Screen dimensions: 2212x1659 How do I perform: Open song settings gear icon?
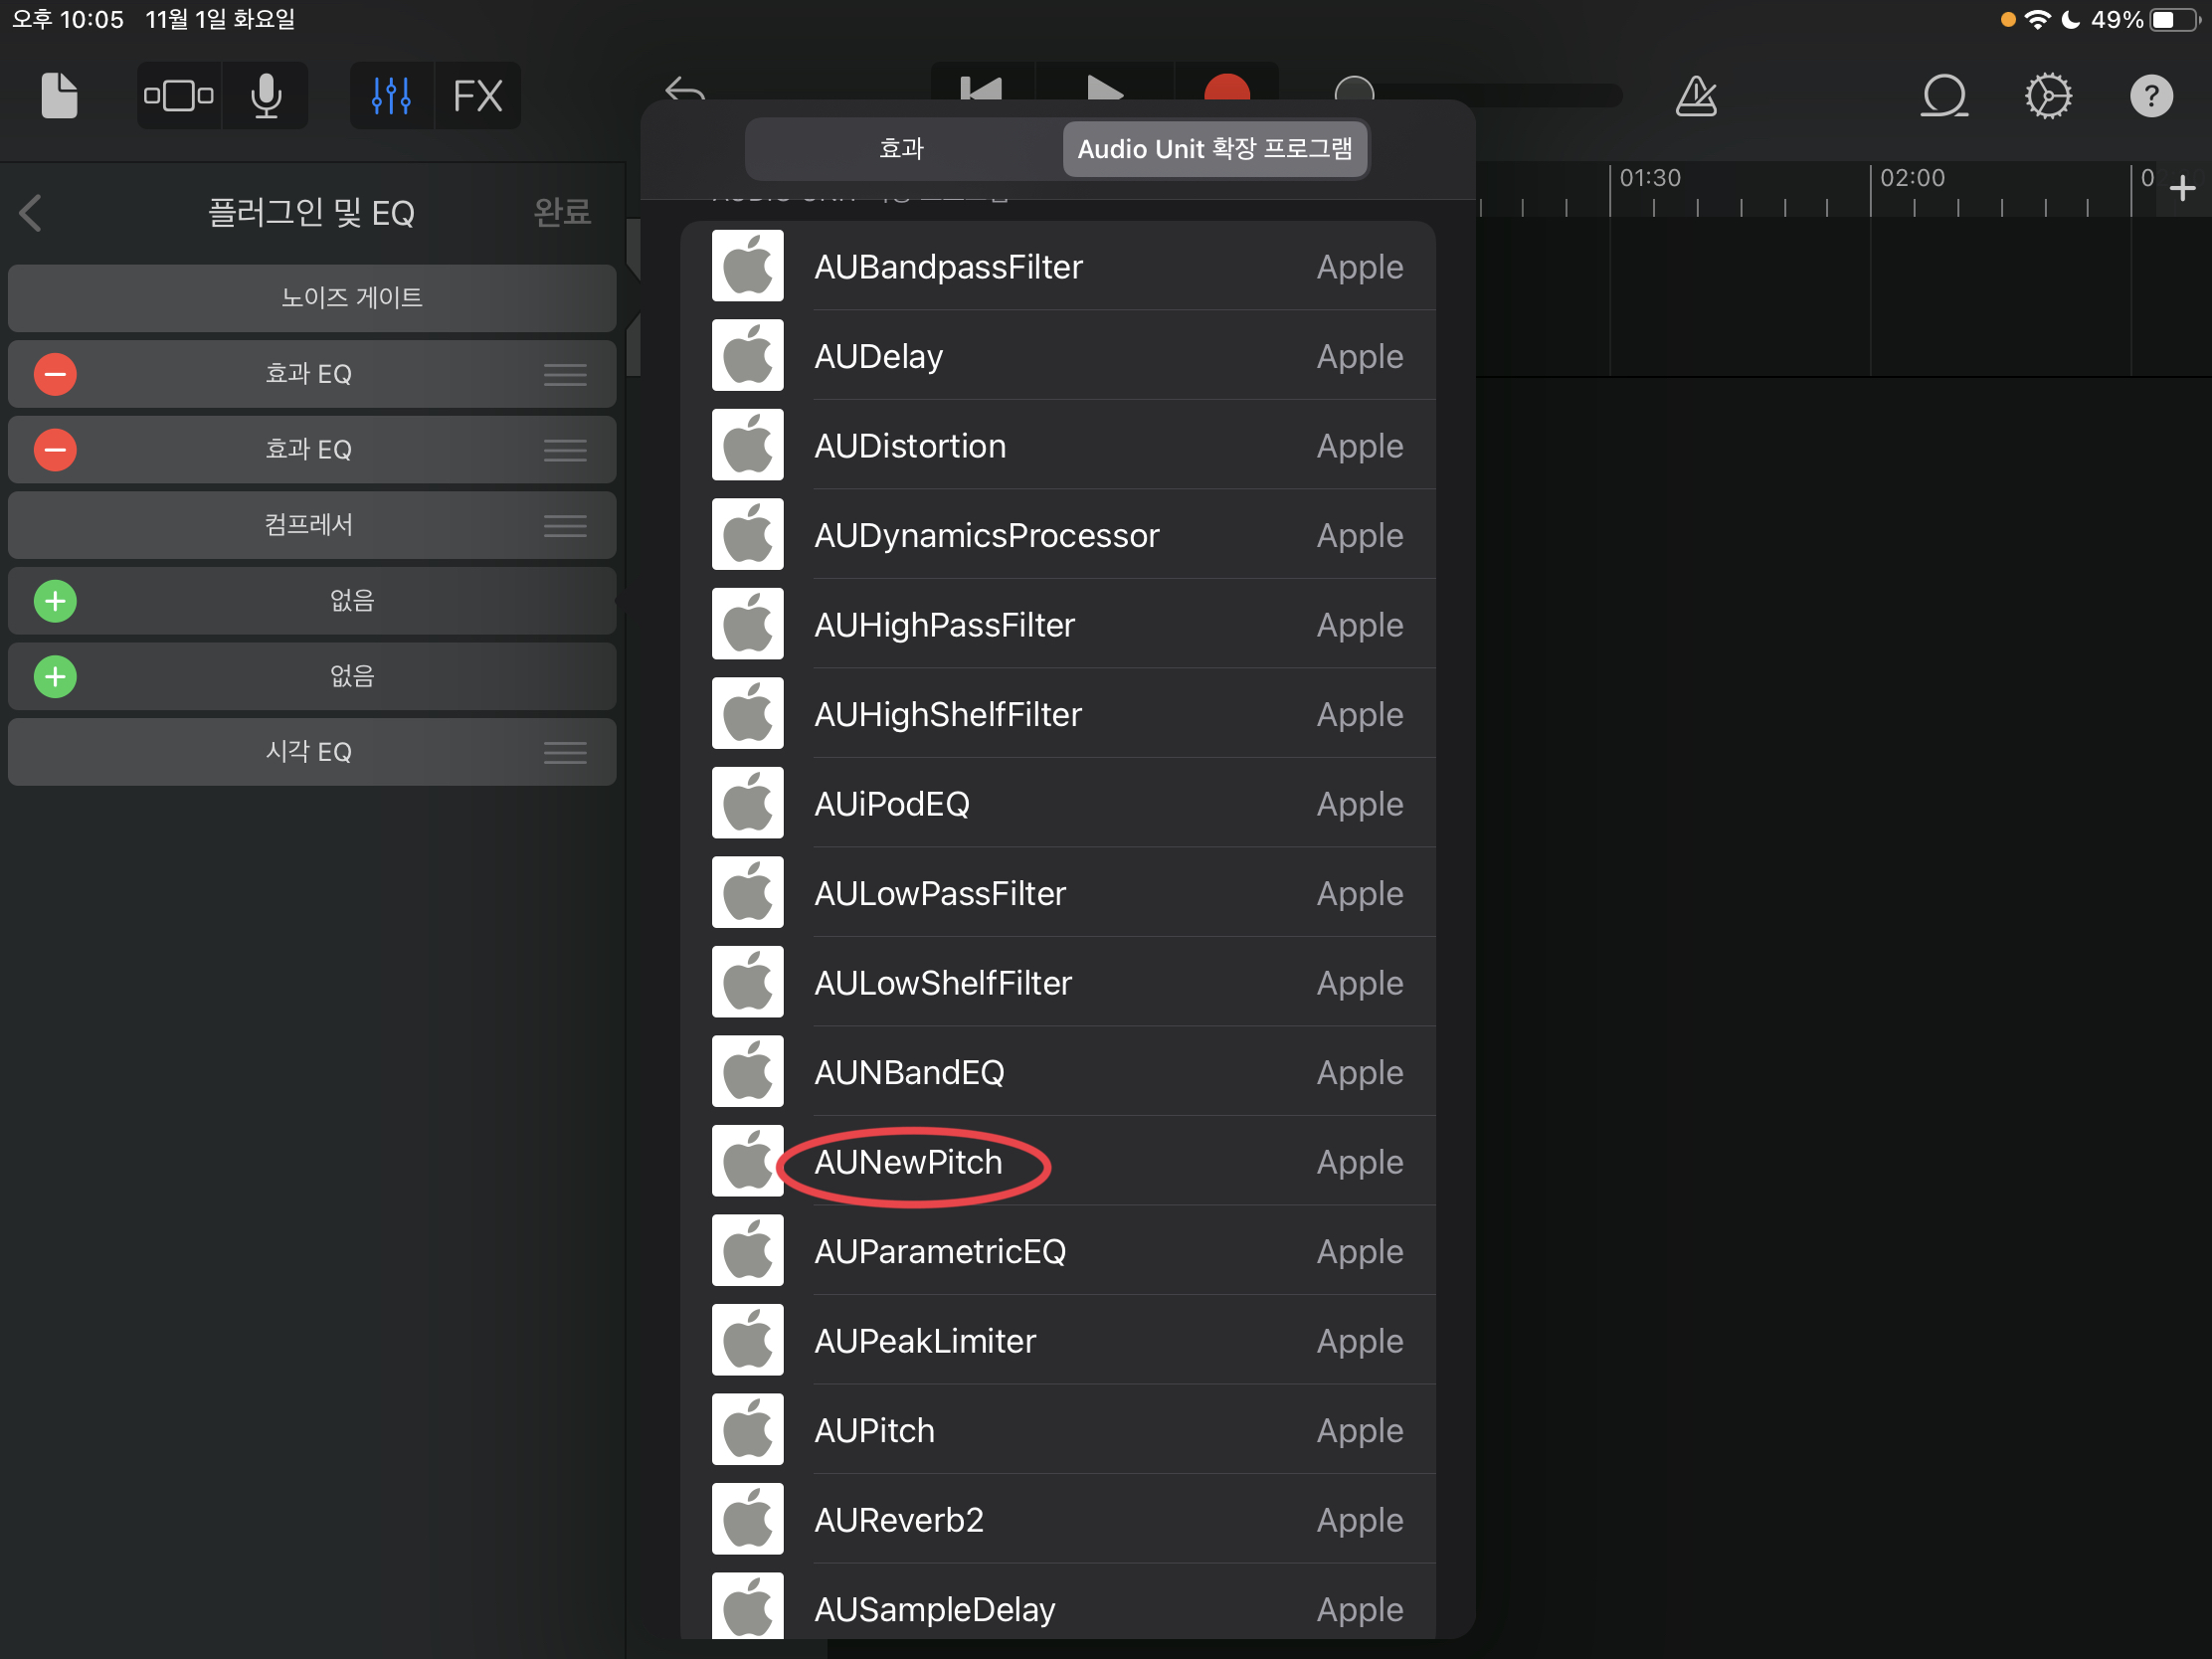click(2048, 96)
